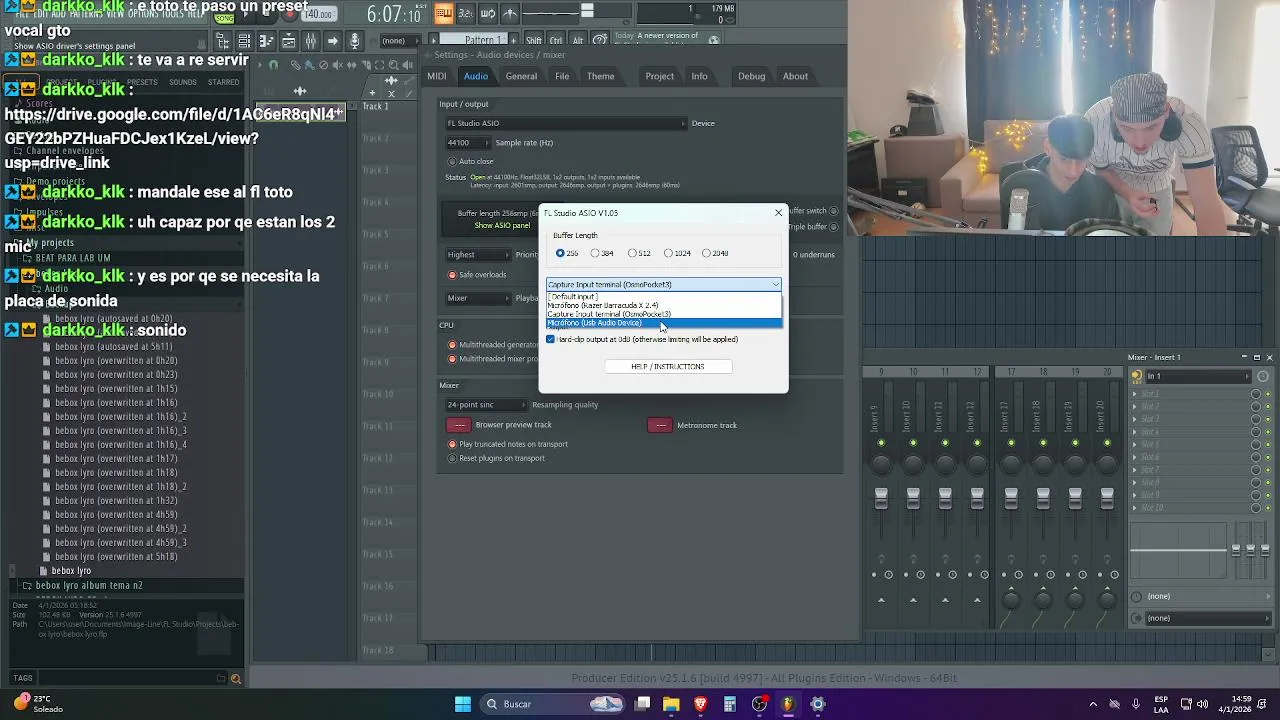The width and height of the screenshot is (1280, 720).
Task: Expand Slot 1 in the mixer insert
Action: click(x=1135, y=394)
